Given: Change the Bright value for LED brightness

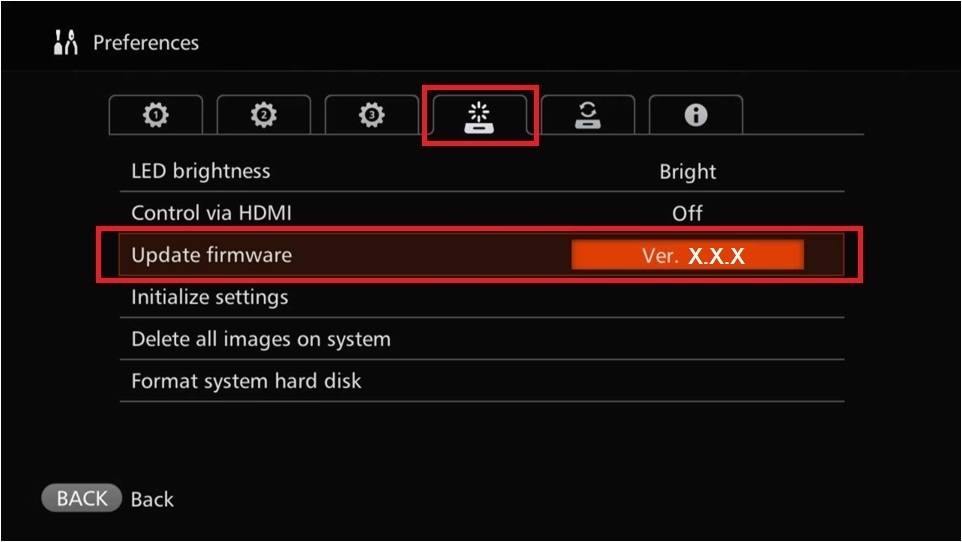Looking at the screenshot, I should click(687, 172).
